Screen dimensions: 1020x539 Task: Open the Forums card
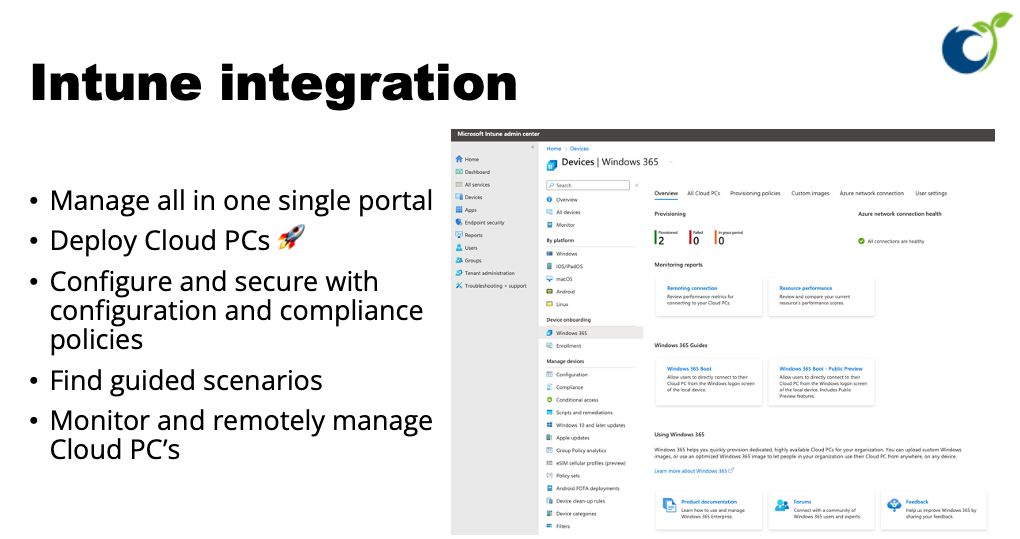[x=821, y=510]
